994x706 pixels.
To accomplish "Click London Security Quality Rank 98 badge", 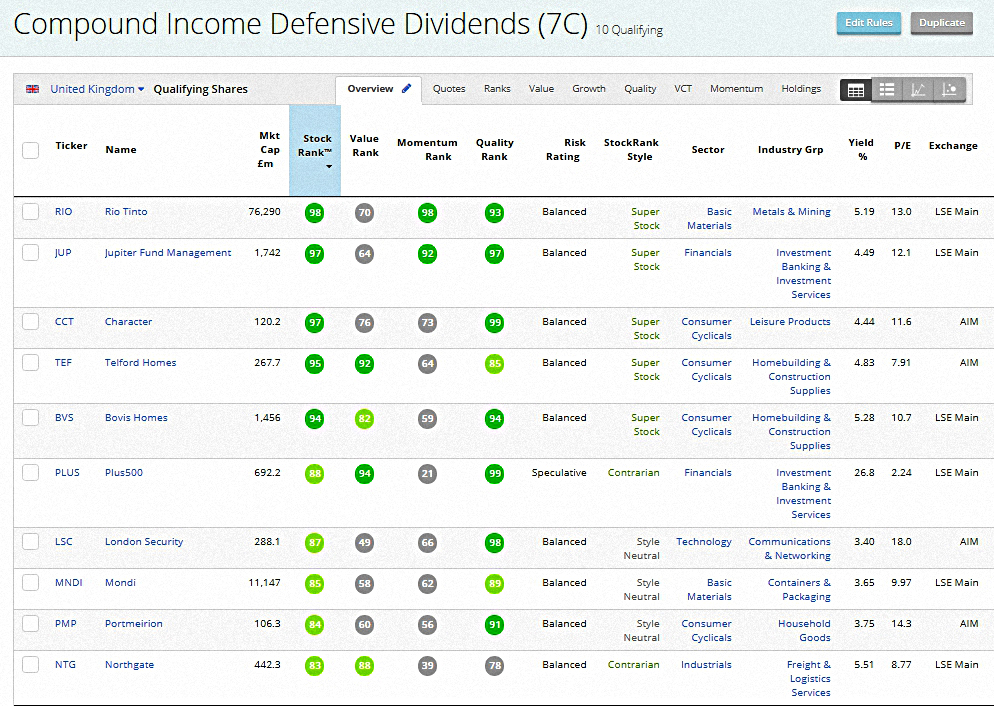I will [494, 543].
